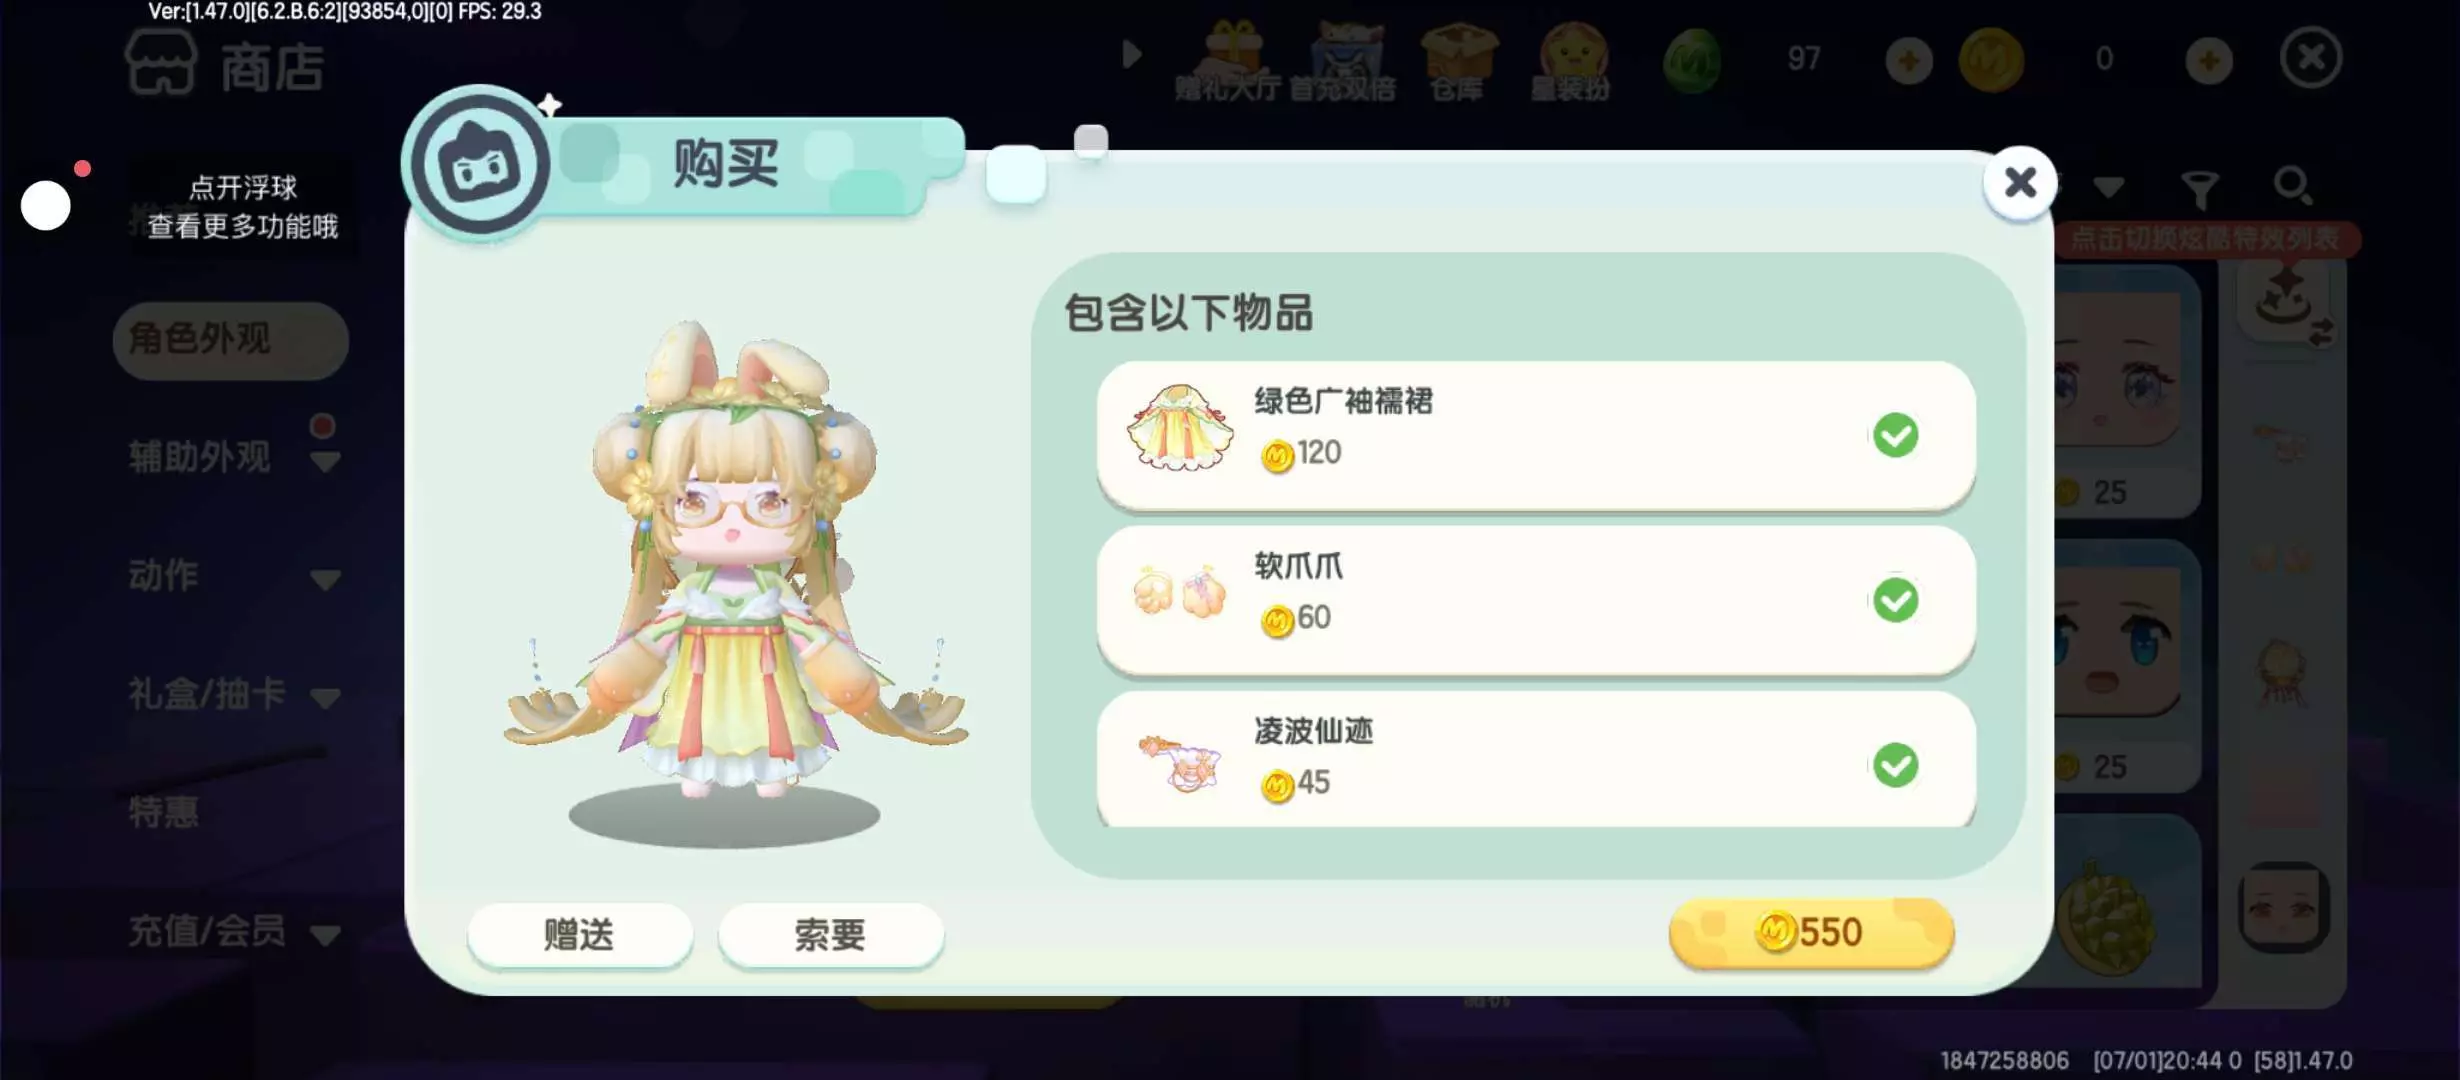The width and height of the screenshot is (2460, 1080).
Task: Uncheck the 软爪爪 item checkmark
Action: click(1895, 600)
